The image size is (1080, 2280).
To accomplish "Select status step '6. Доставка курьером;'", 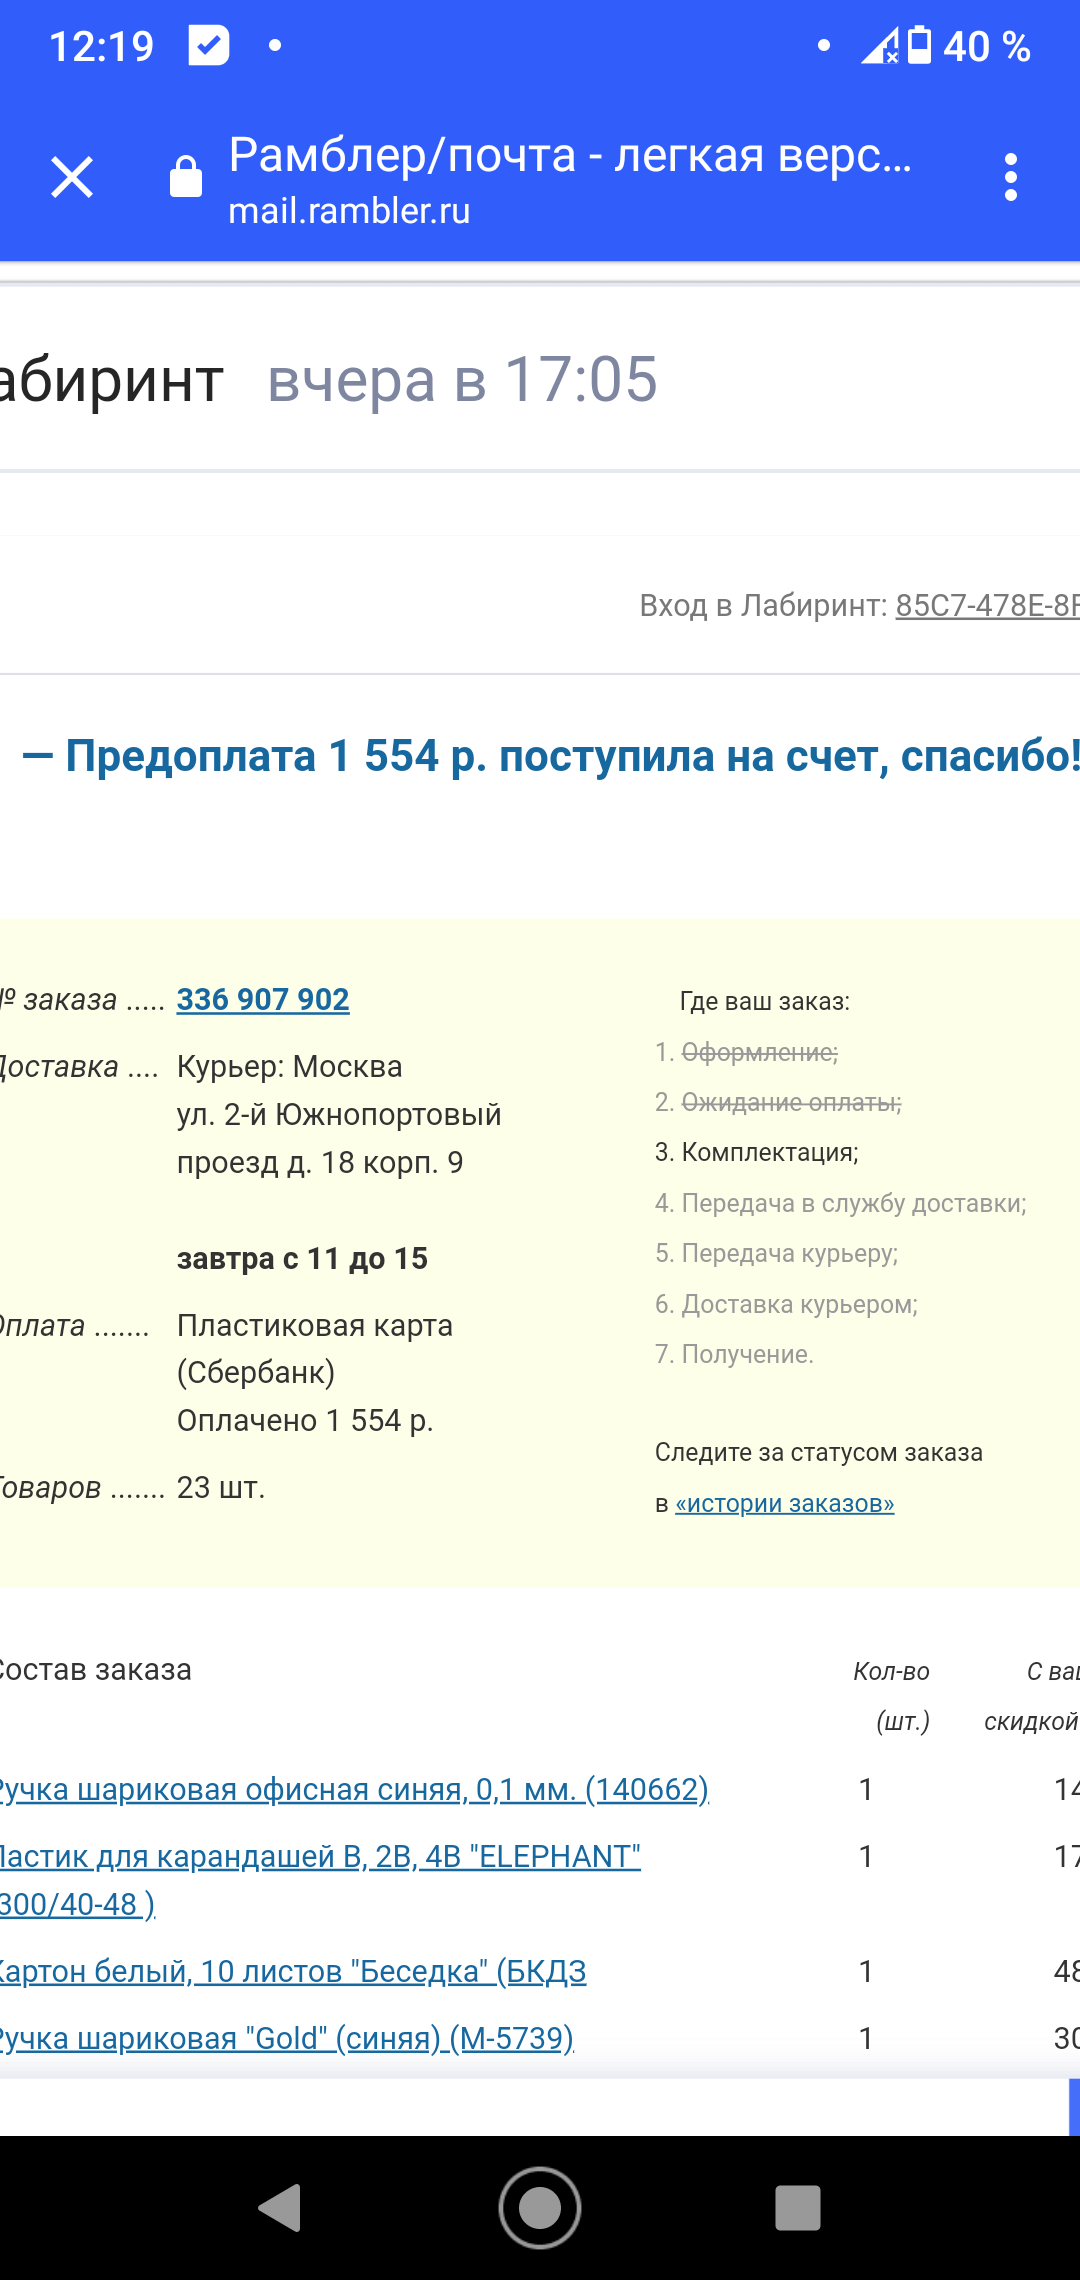I will (786, 1304).
